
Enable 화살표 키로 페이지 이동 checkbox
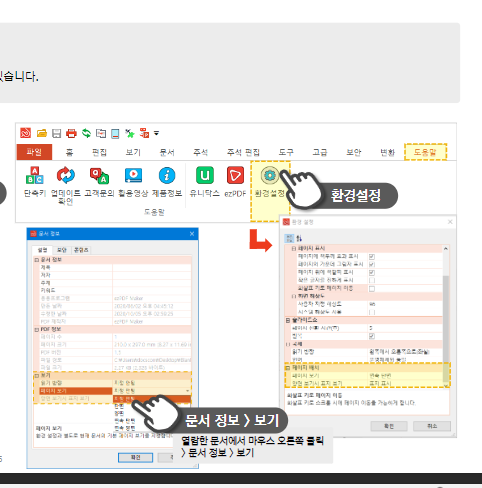pos(372,289)
